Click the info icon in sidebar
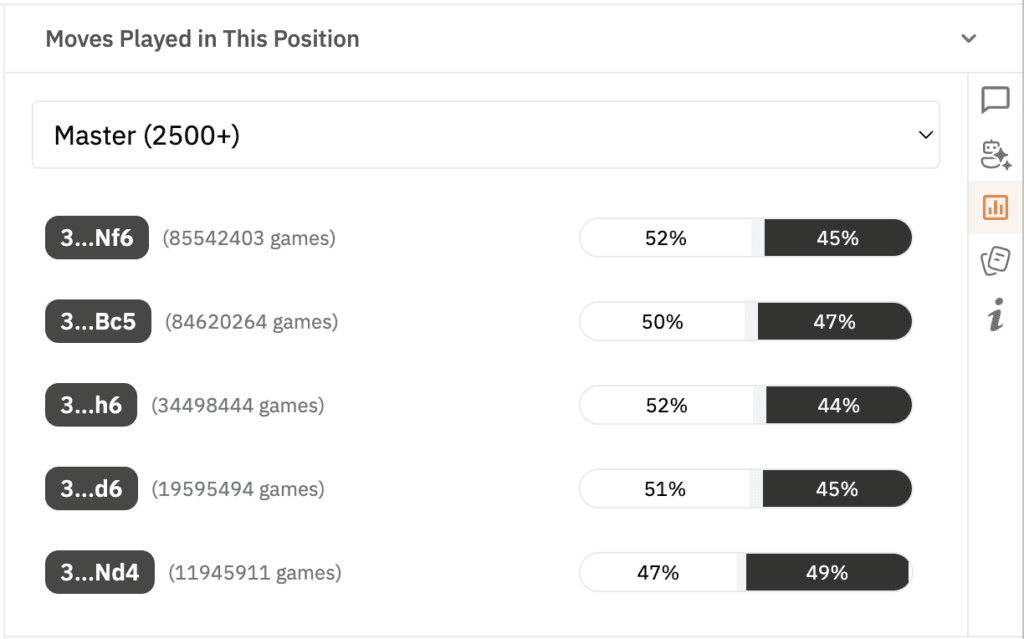Screen dimensions: 1024x639 [x=995, y=315]
